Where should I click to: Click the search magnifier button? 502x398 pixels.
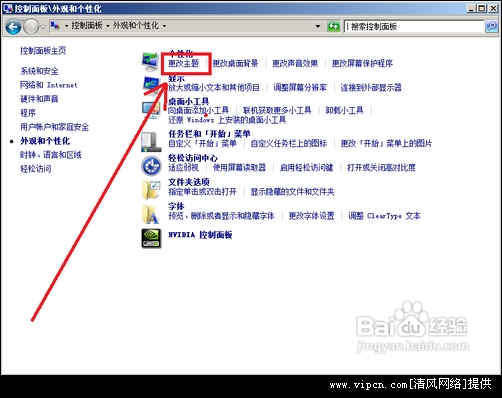(x=491, y=26)
